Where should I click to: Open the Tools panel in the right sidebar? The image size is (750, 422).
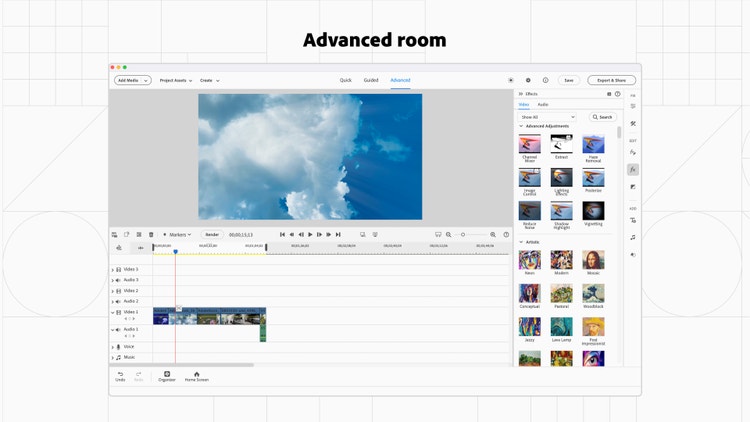click(x=633, y=124)
